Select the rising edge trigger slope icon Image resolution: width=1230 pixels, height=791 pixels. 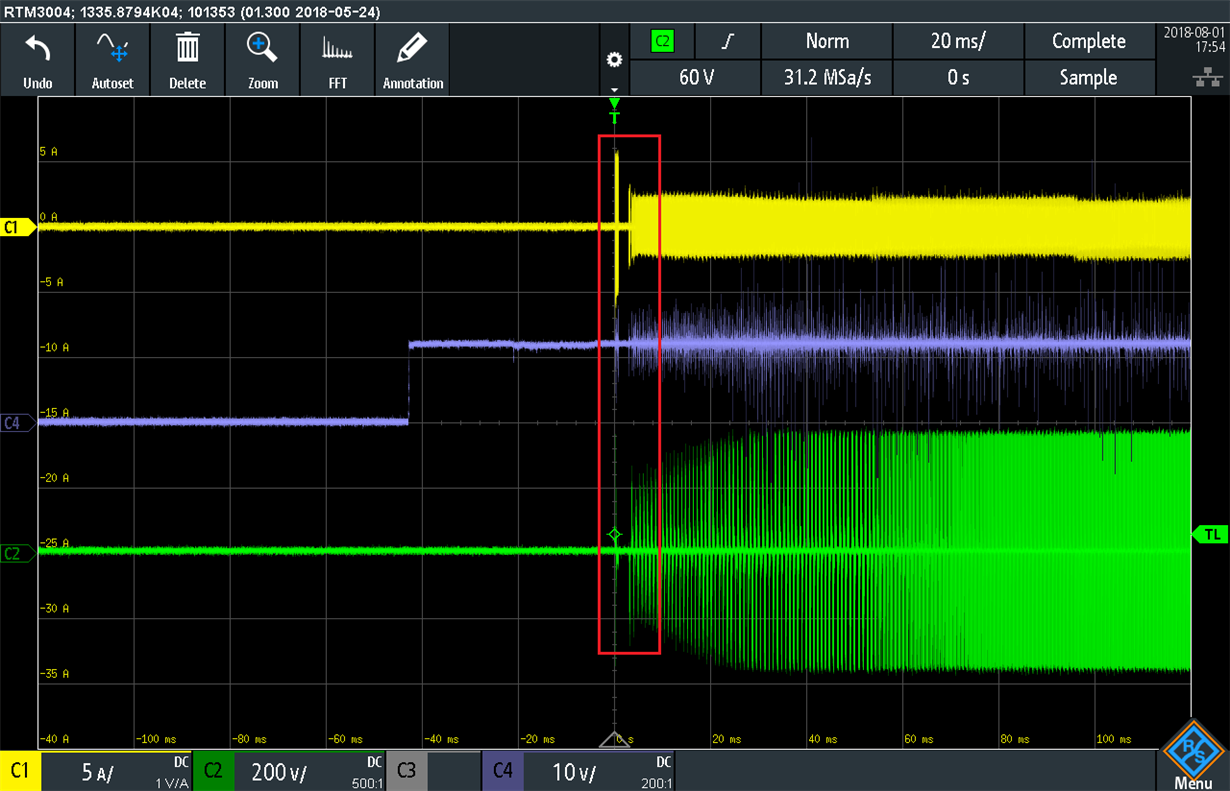point(727,42)
